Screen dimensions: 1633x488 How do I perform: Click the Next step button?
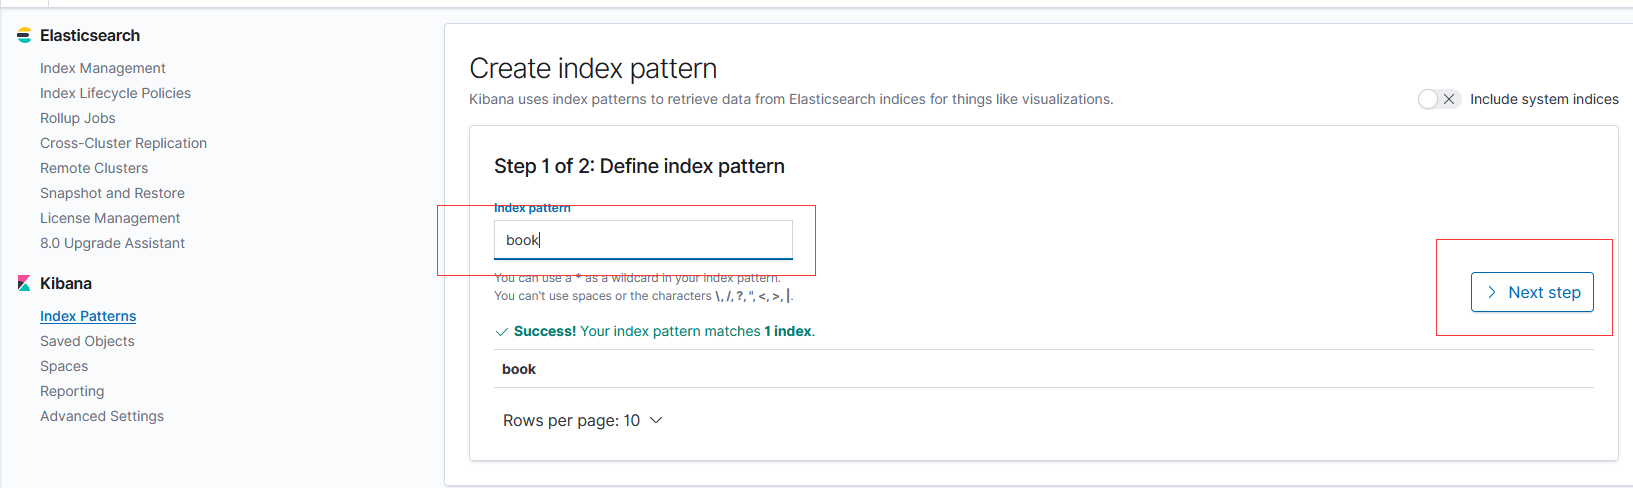pyautogui.click(x=1532, y=292)
